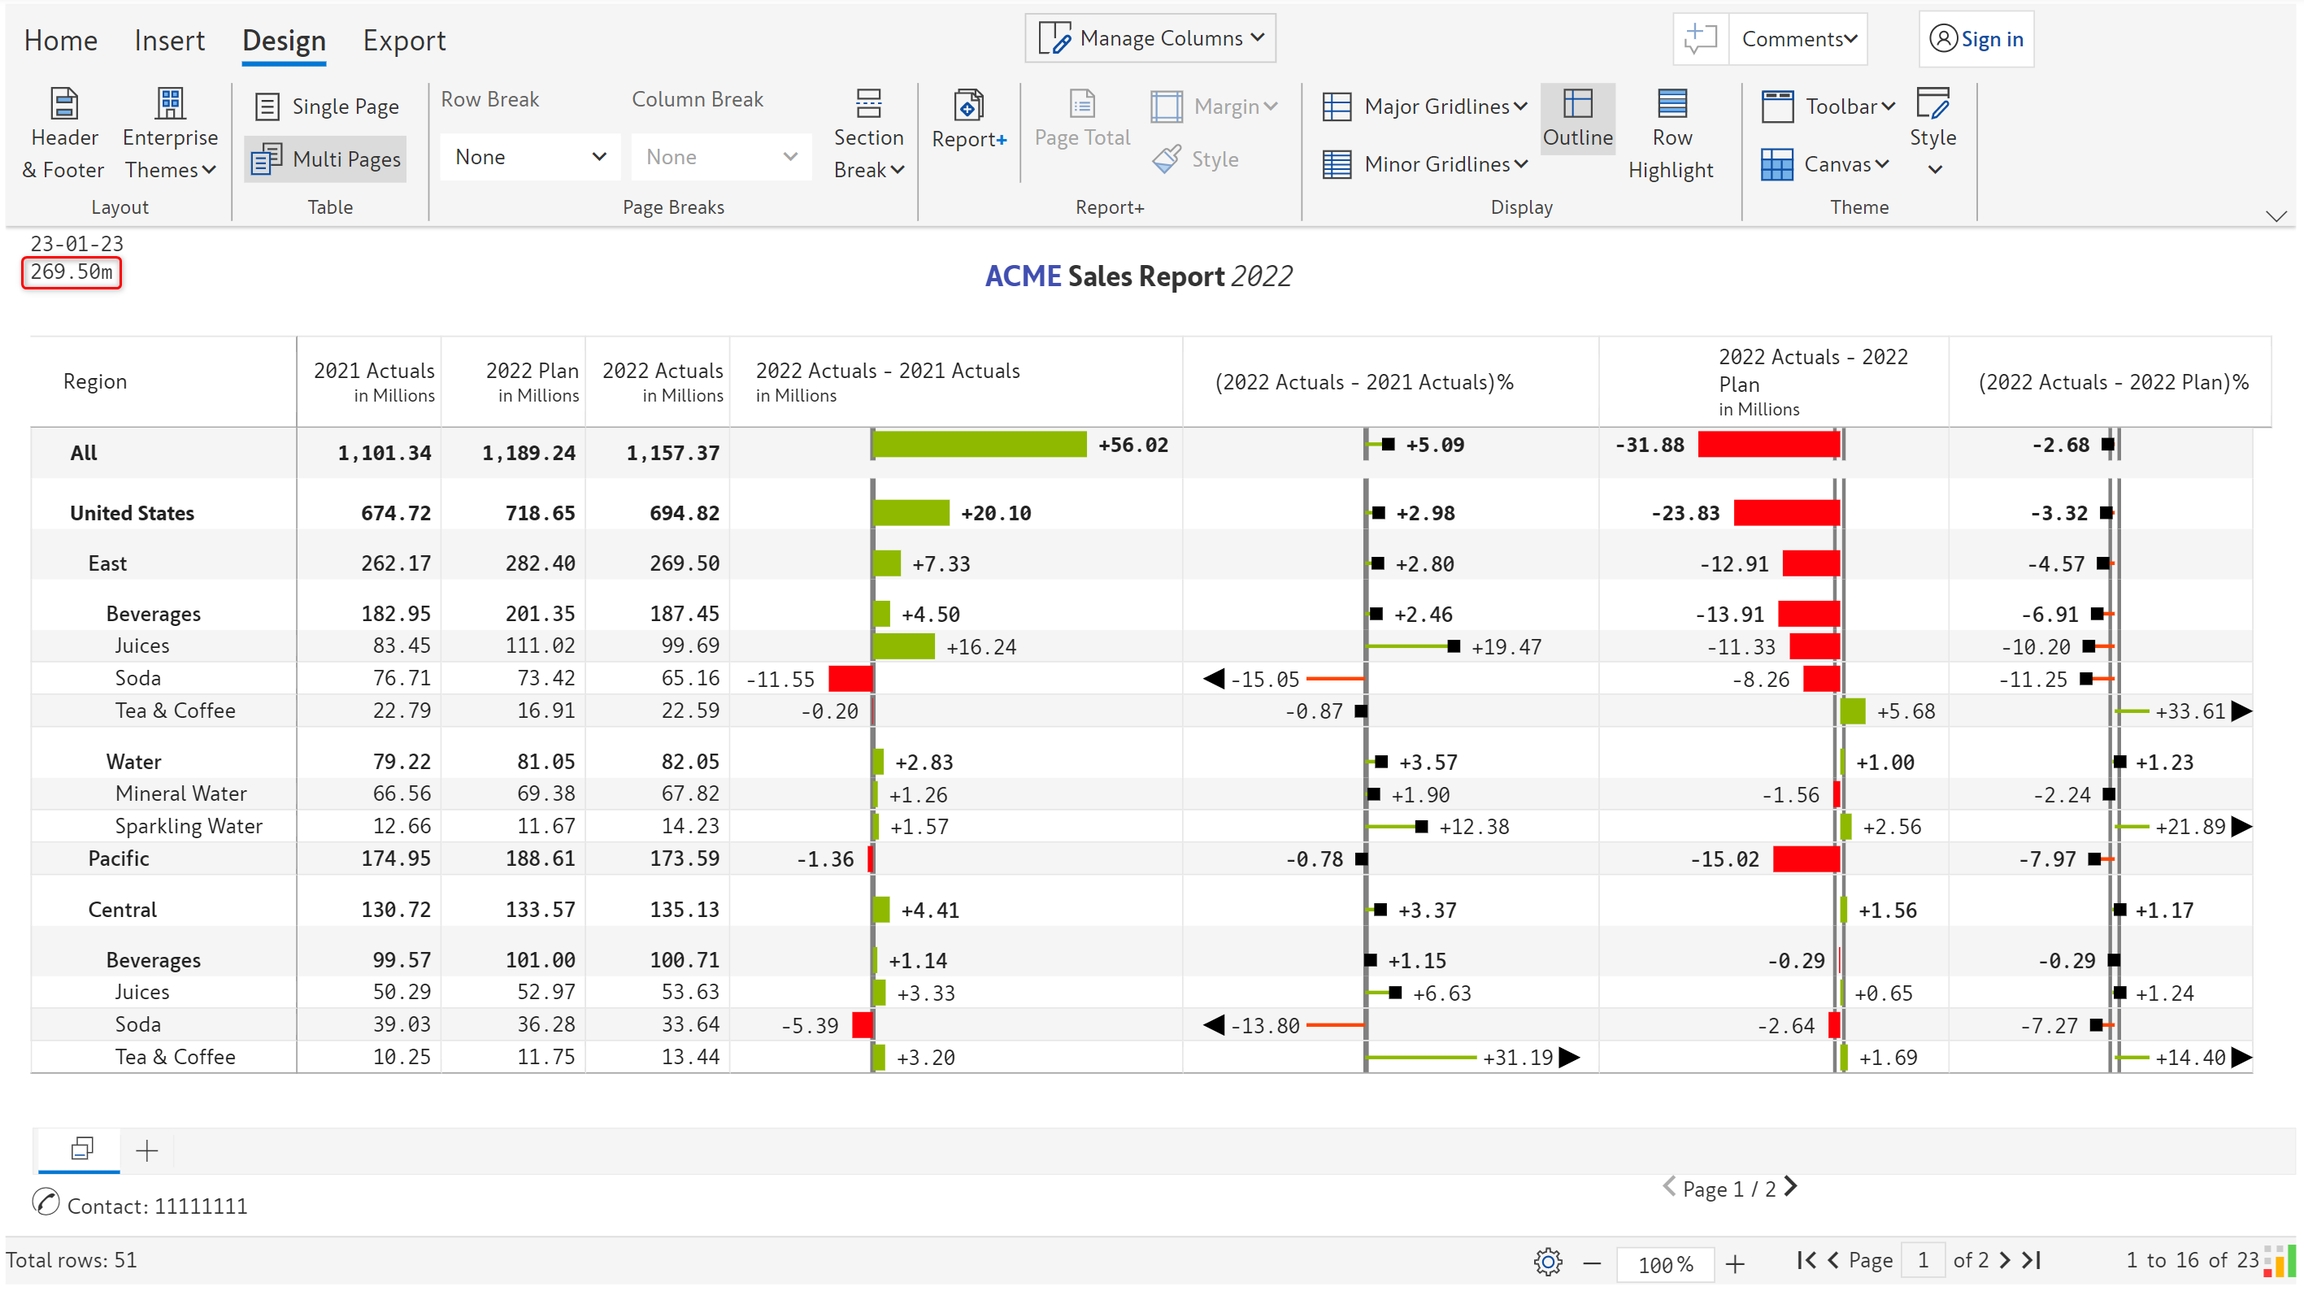Click the add comment icon
Screen dimensions: 2304x1291
[x=1700, y=39]
